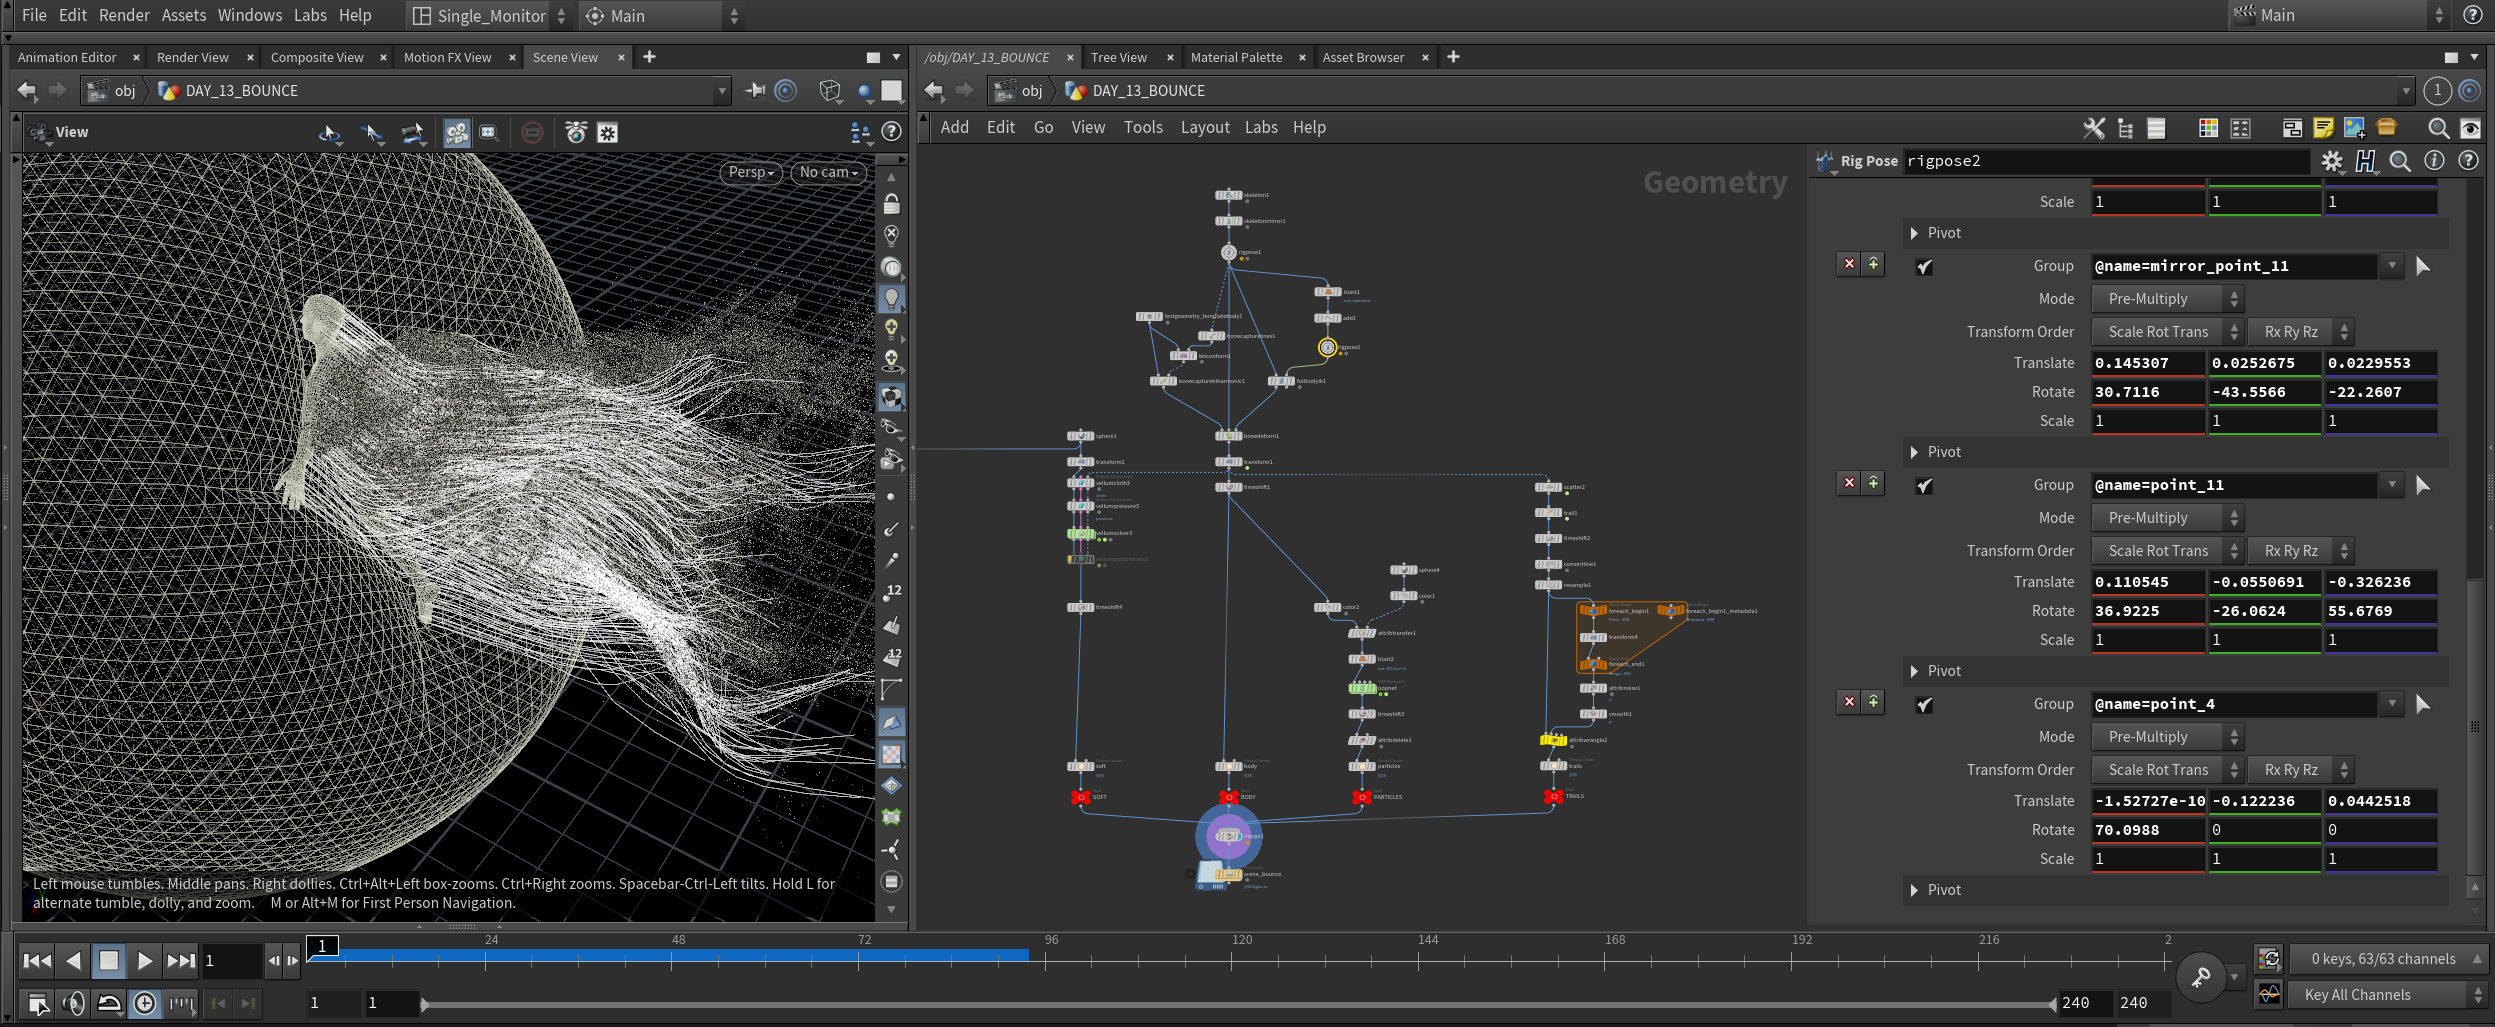
Task: Switch to the Material Palette tab
Action: point(1236,58)
